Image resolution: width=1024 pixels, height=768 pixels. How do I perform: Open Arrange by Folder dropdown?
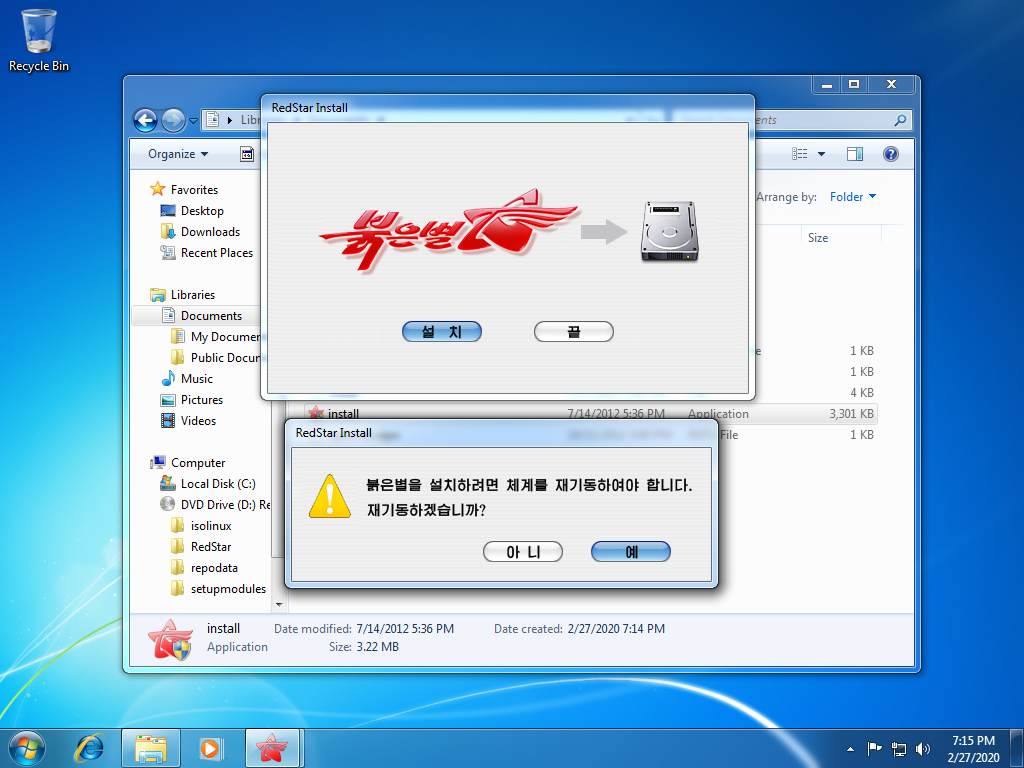click(852, 197)
